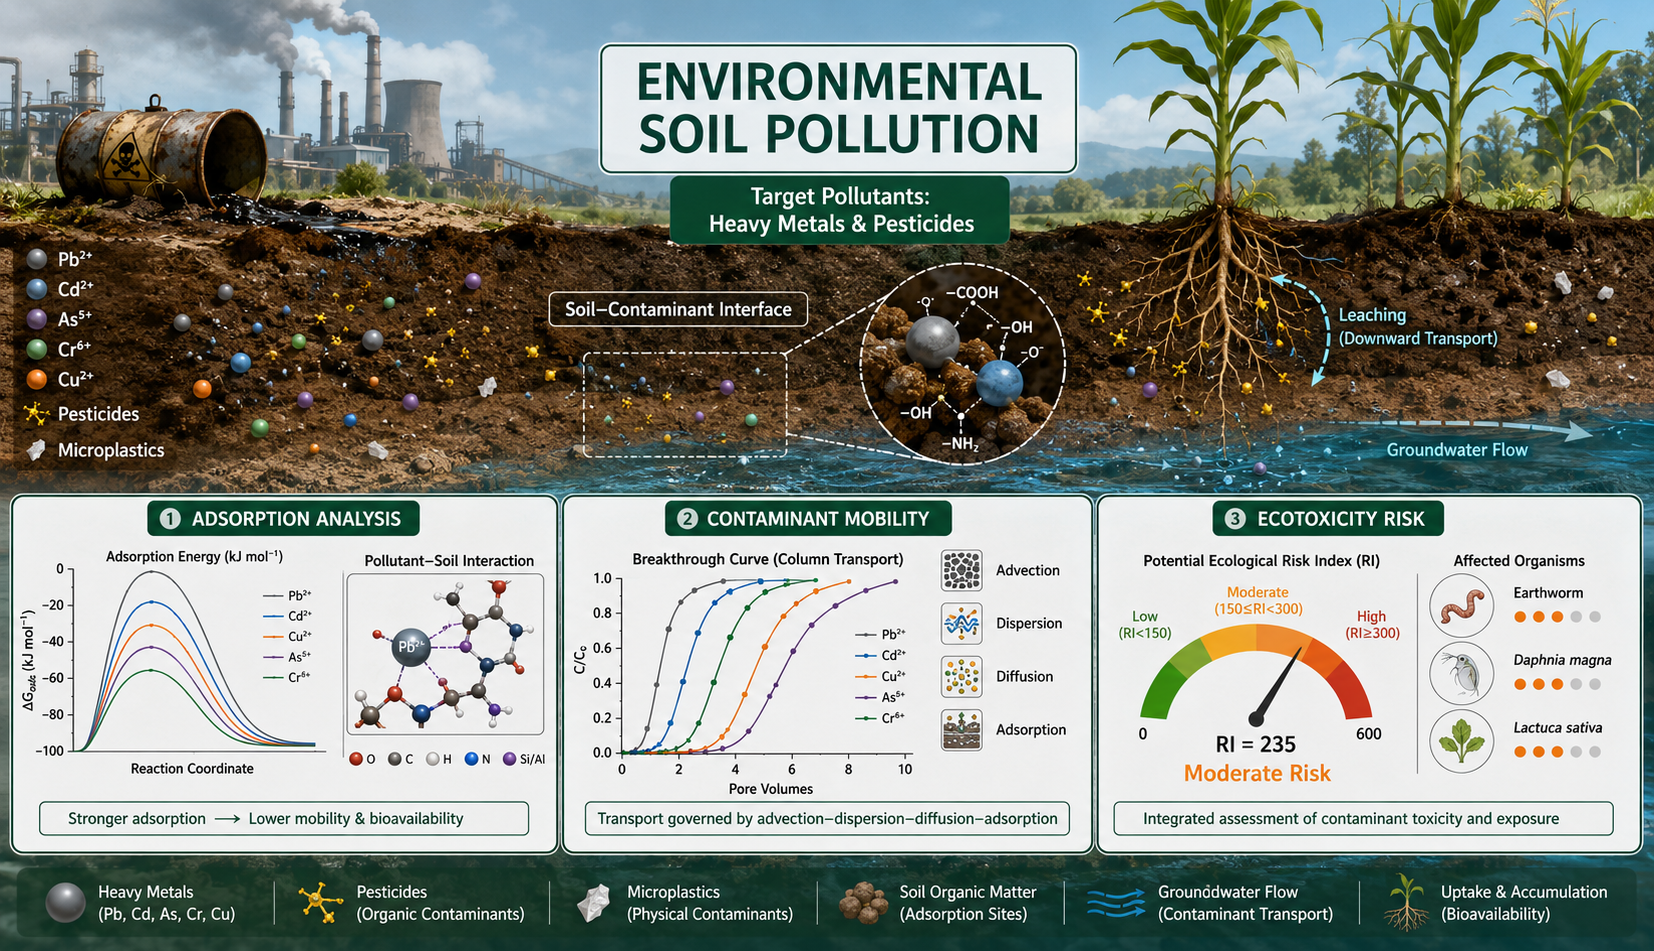Click the red O atom legend dot
1654x951 pixels.
click(355, 759)
